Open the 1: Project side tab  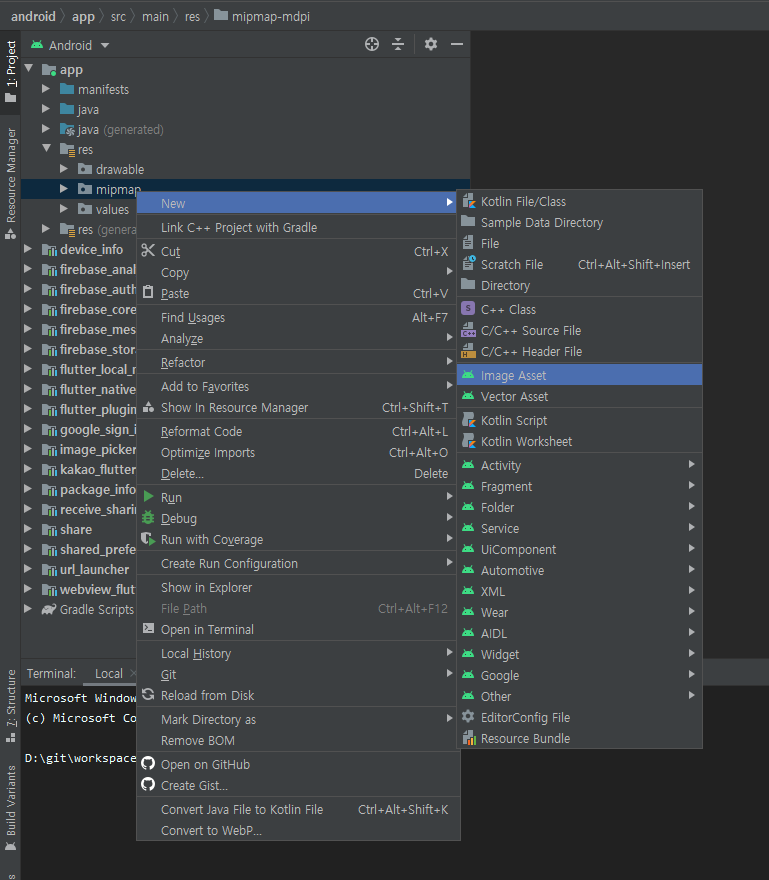11,71
